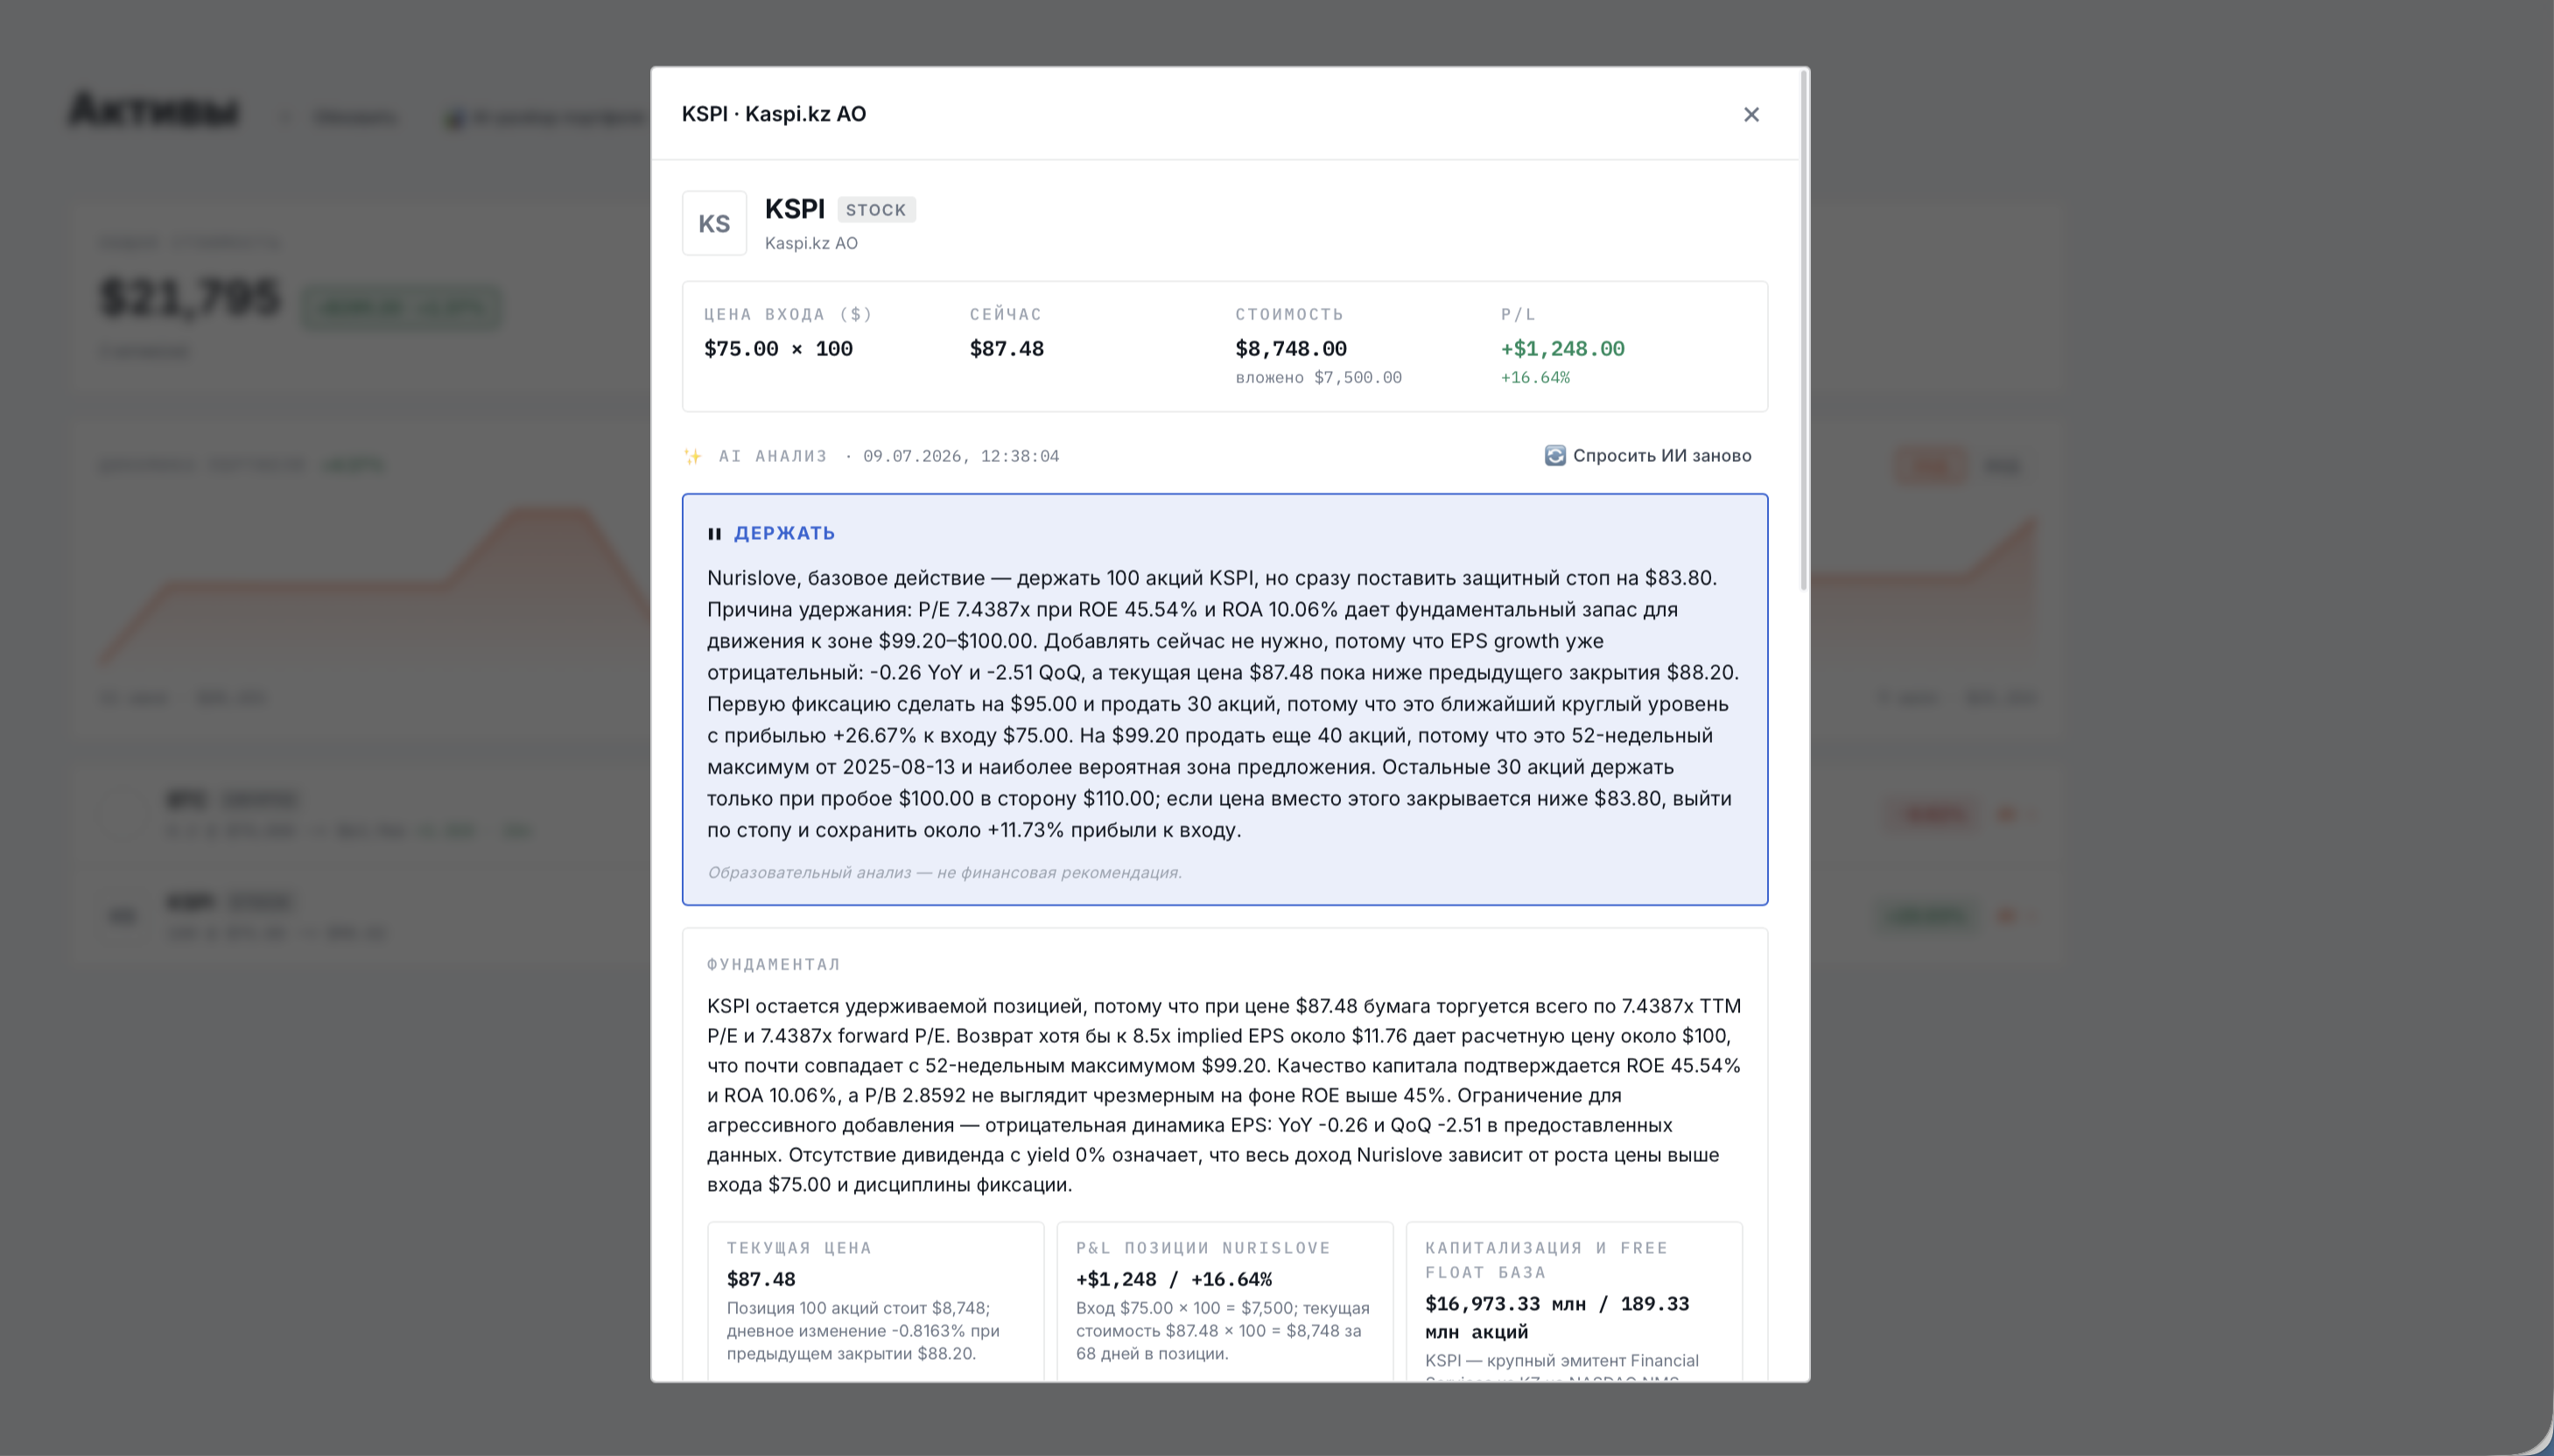Close the KSPI Kaspi.kz AO dialog

point(1750,114)
